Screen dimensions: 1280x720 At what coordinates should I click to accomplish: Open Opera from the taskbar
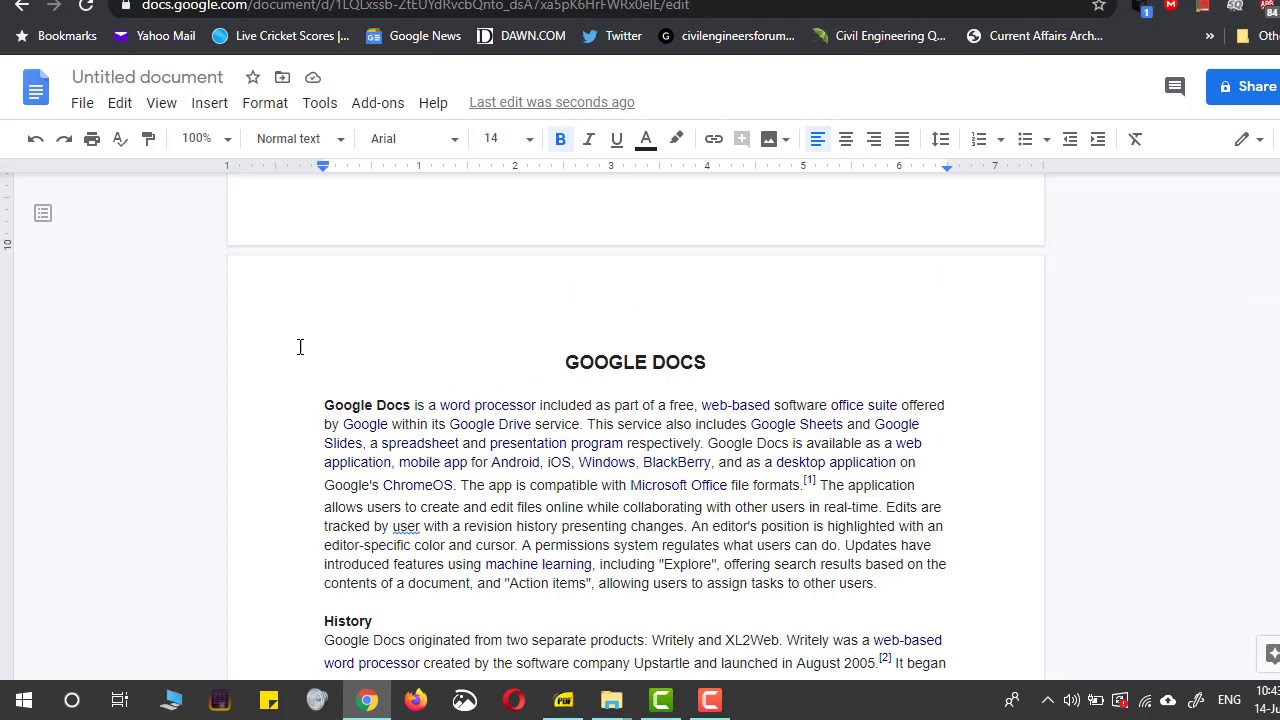pyautogui.click(x=514, y=700)
